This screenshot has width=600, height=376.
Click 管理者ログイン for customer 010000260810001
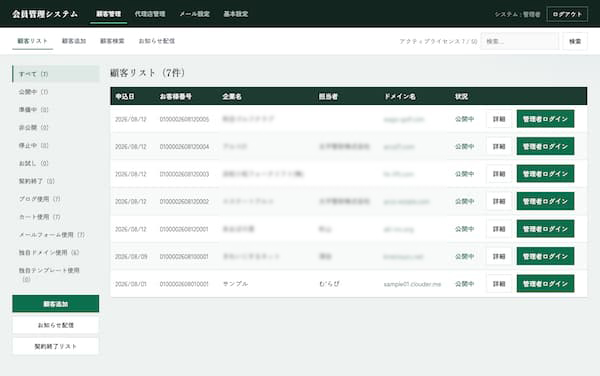pyautogui.click(x=545, y=256)
